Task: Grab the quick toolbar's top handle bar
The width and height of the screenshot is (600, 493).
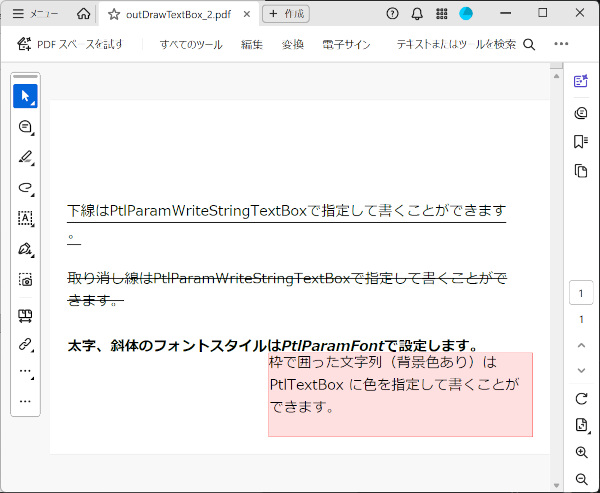Action: pos(25,77)
